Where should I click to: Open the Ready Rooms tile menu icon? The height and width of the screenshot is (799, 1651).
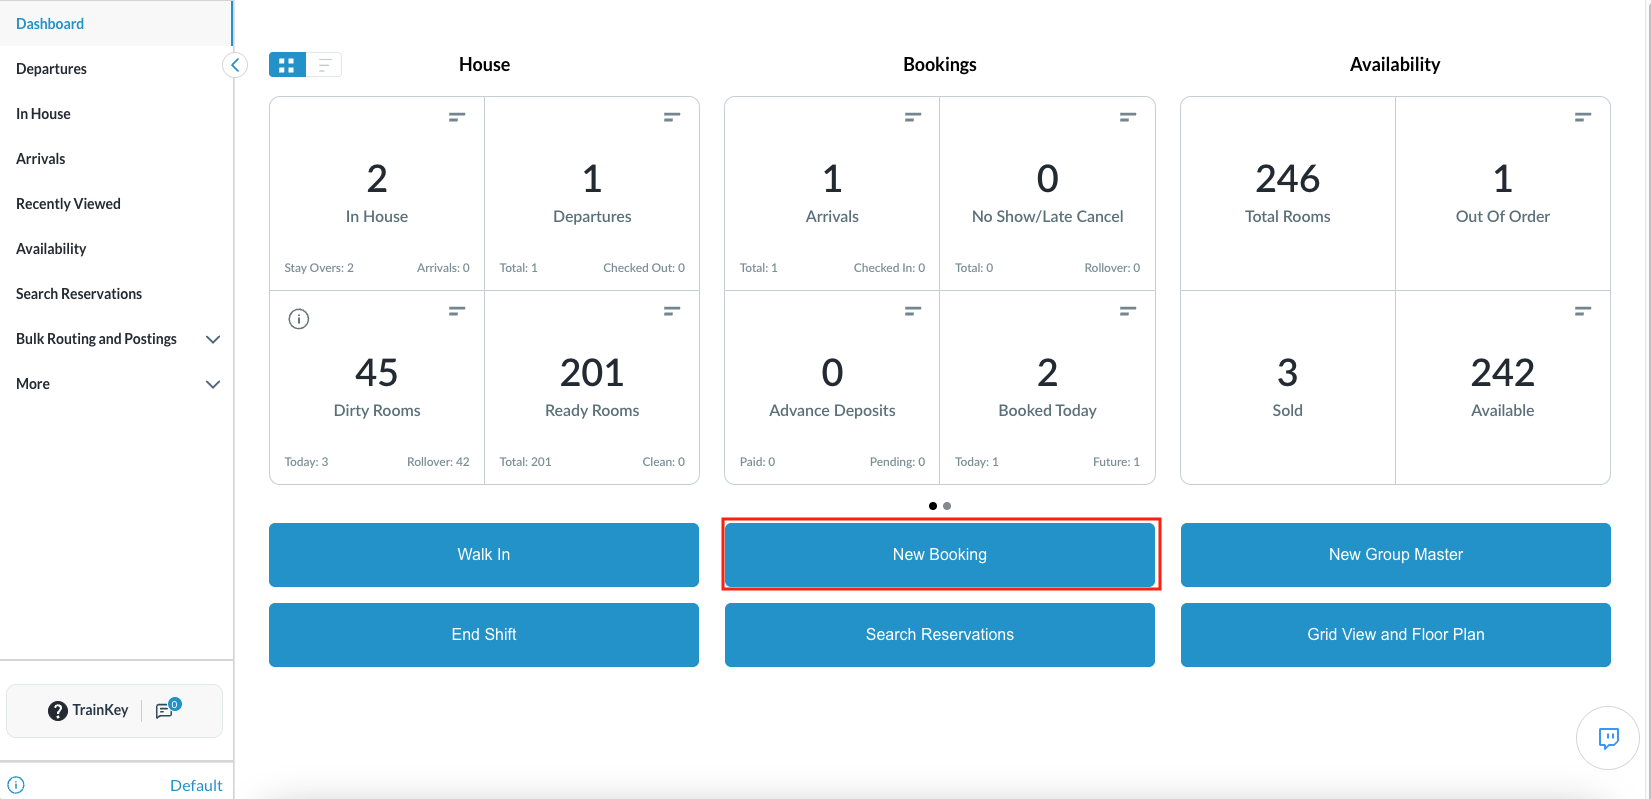pos(672,311)
